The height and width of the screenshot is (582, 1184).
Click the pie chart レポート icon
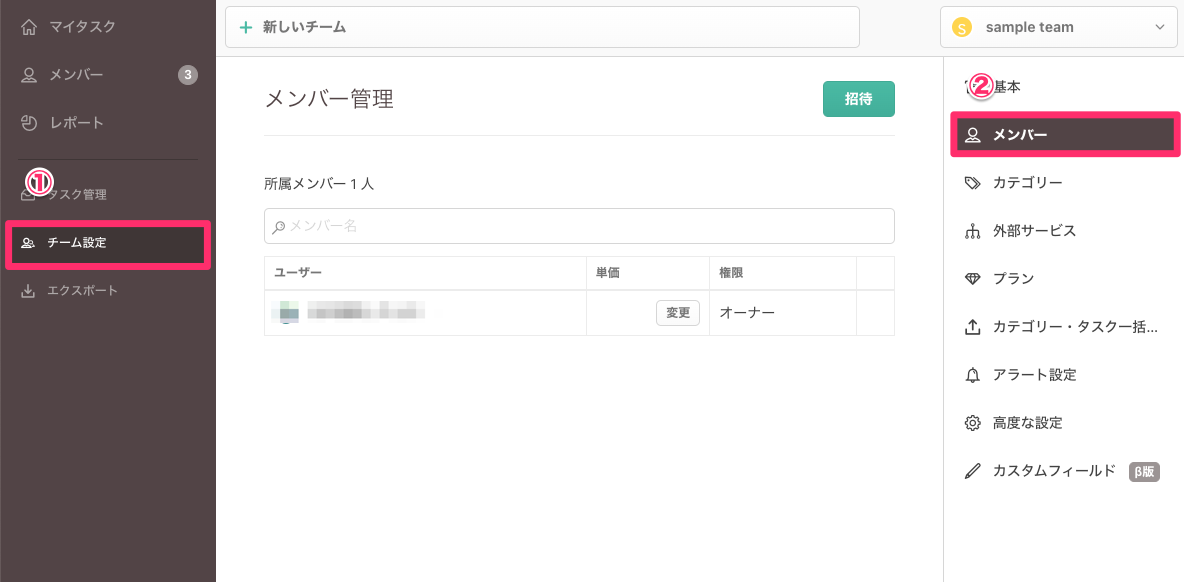tap(29, 123)
